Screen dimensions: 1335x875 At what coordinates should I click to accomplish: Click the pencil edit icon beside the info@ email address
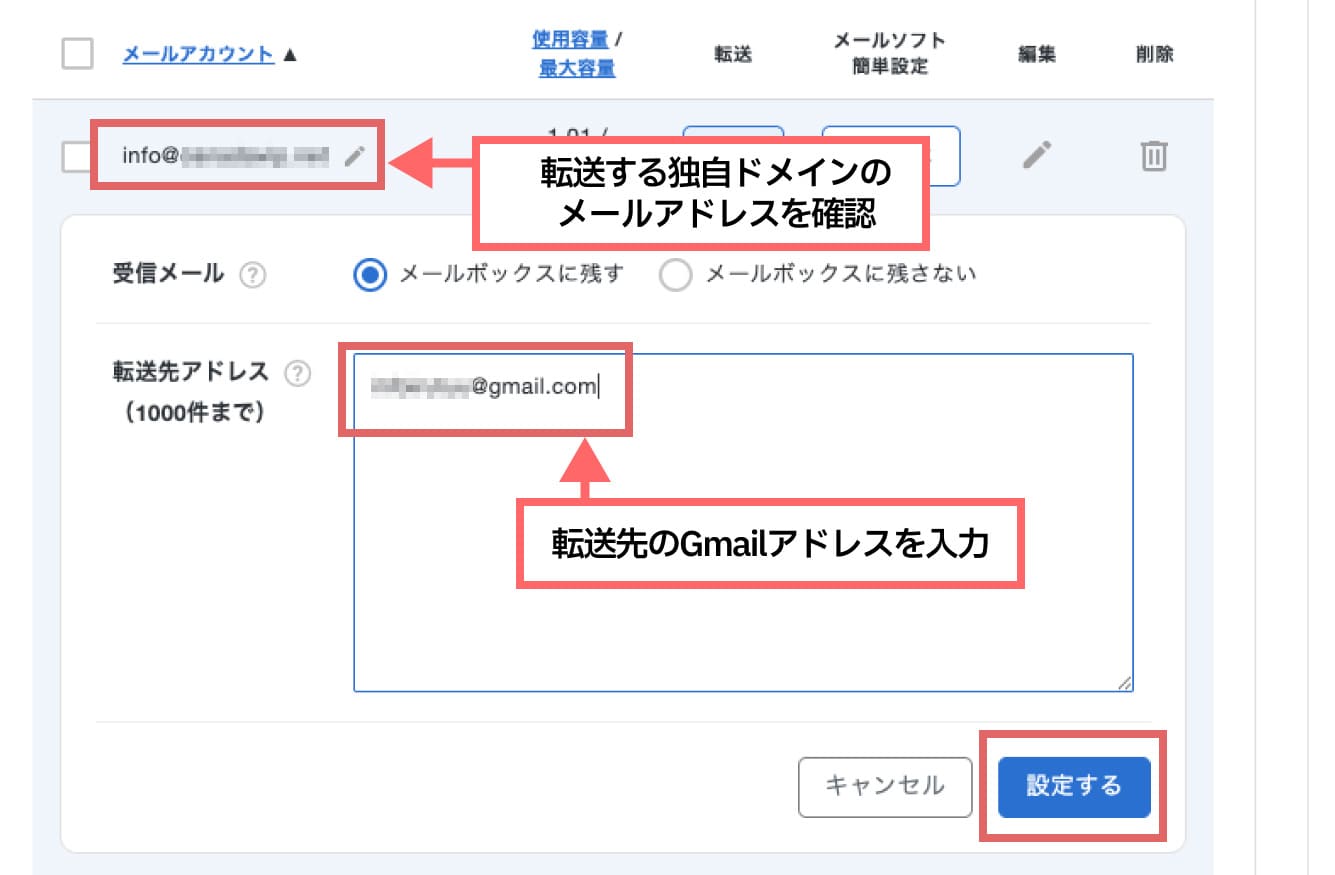(x=355, y=155)
